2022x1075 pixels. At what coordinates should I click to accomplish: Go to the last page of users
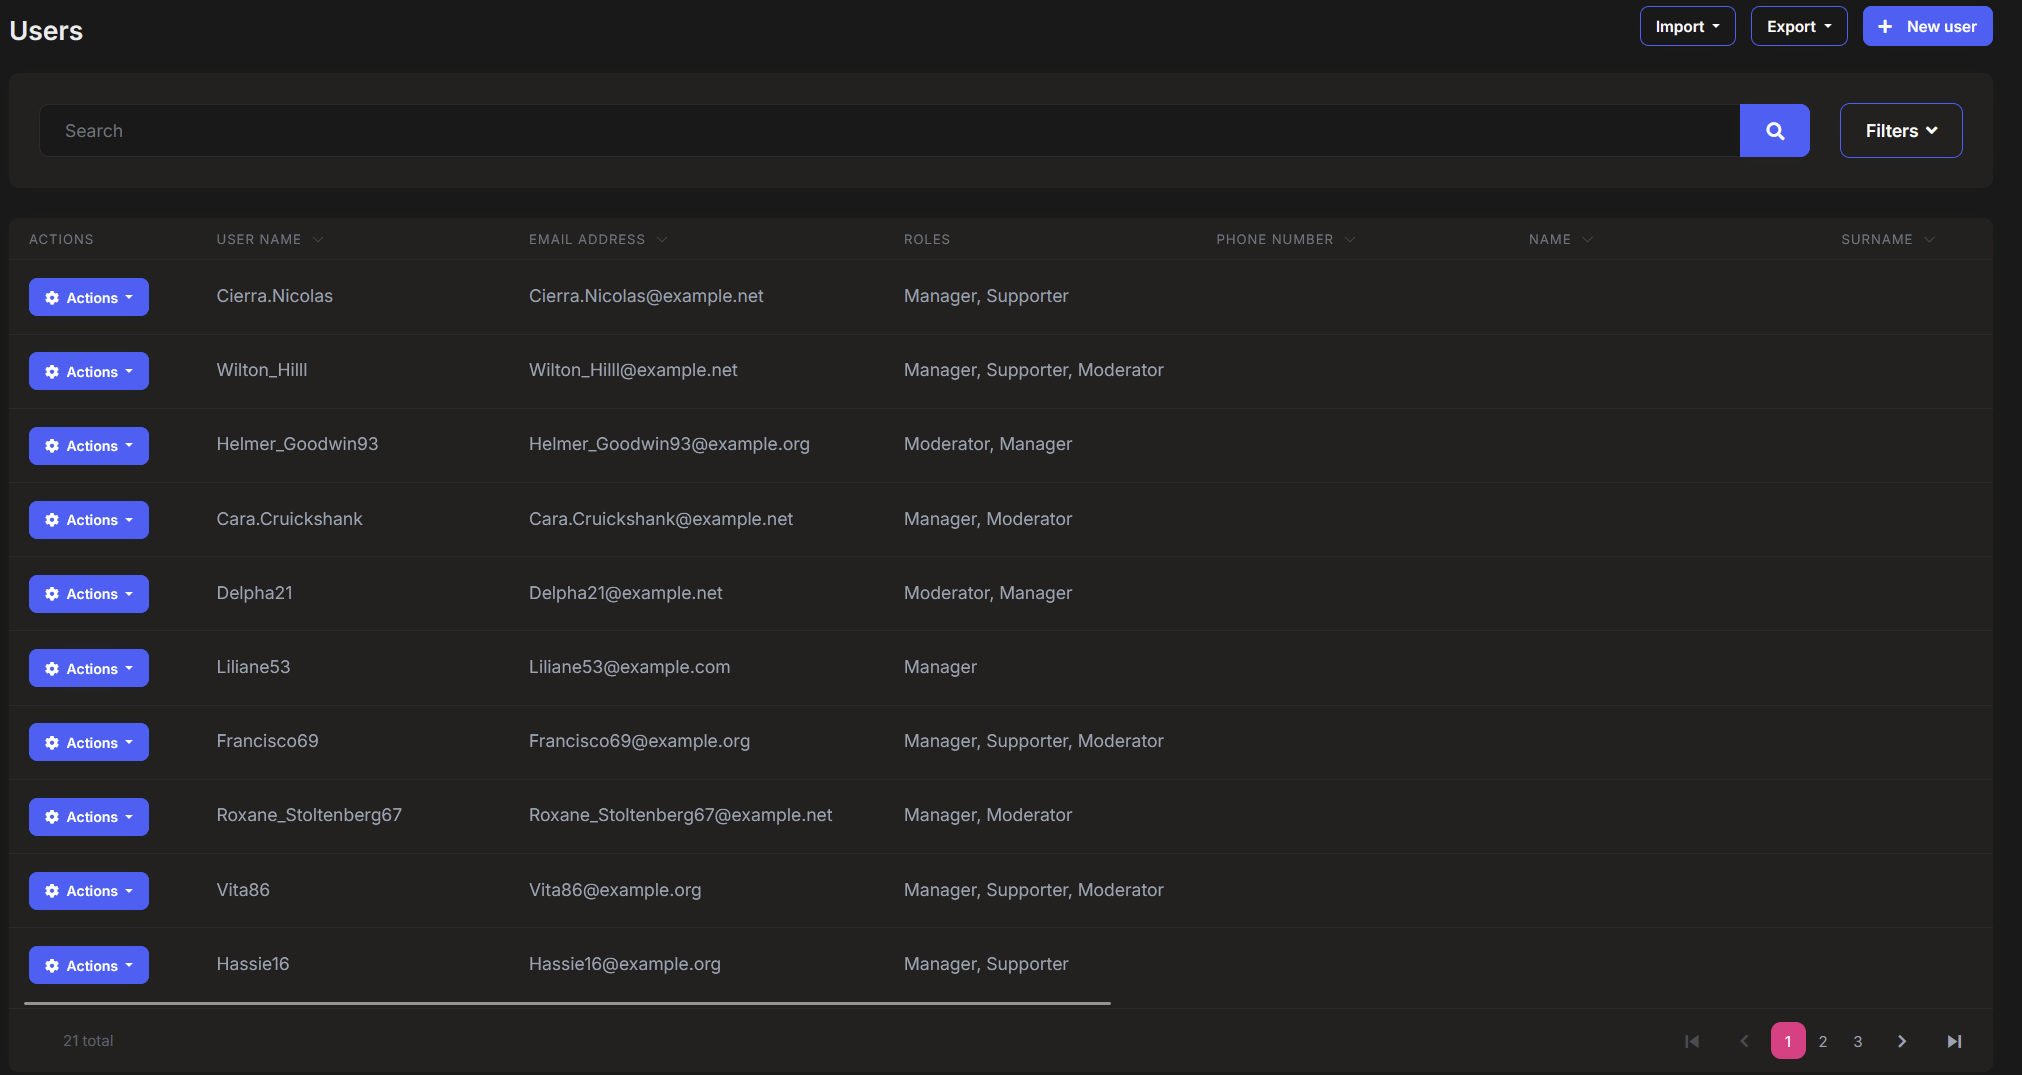[1953, 1041]
